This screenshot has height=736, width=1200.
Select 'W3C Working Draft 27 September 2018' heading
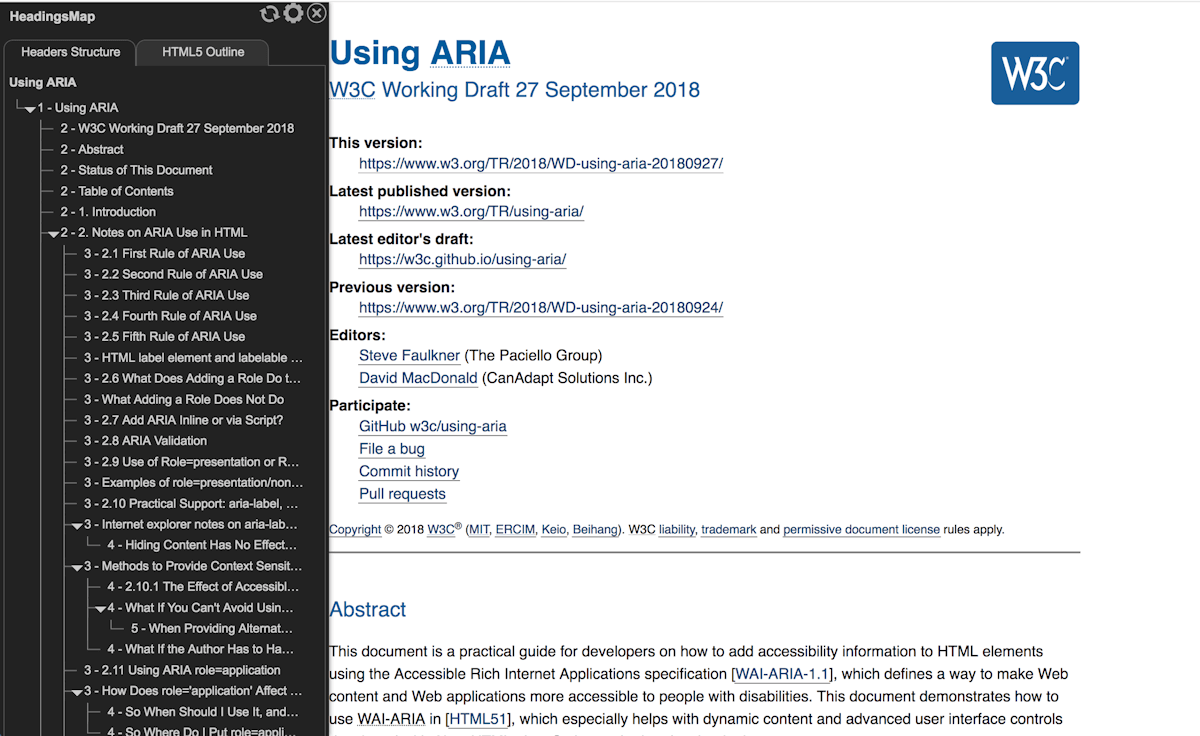(x=177, y=128)
